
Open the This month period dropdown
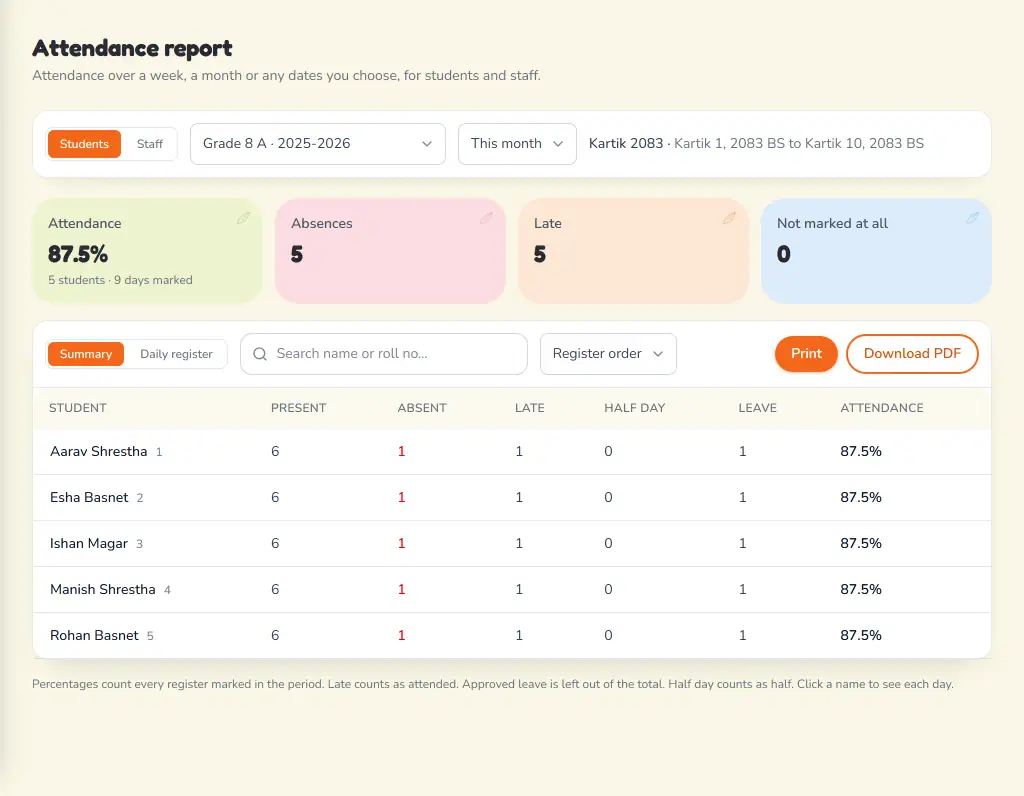[517, 144]
